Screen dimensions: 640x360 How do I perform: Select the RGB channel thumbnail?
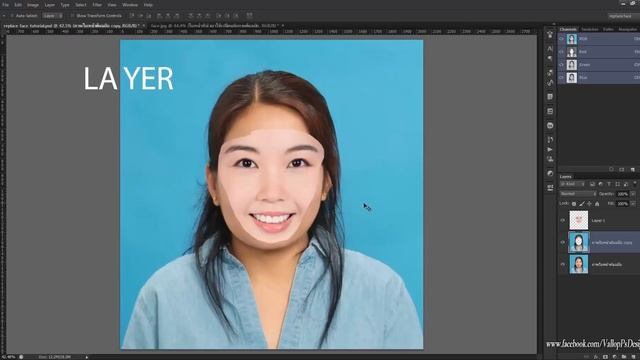coord(572,39)
